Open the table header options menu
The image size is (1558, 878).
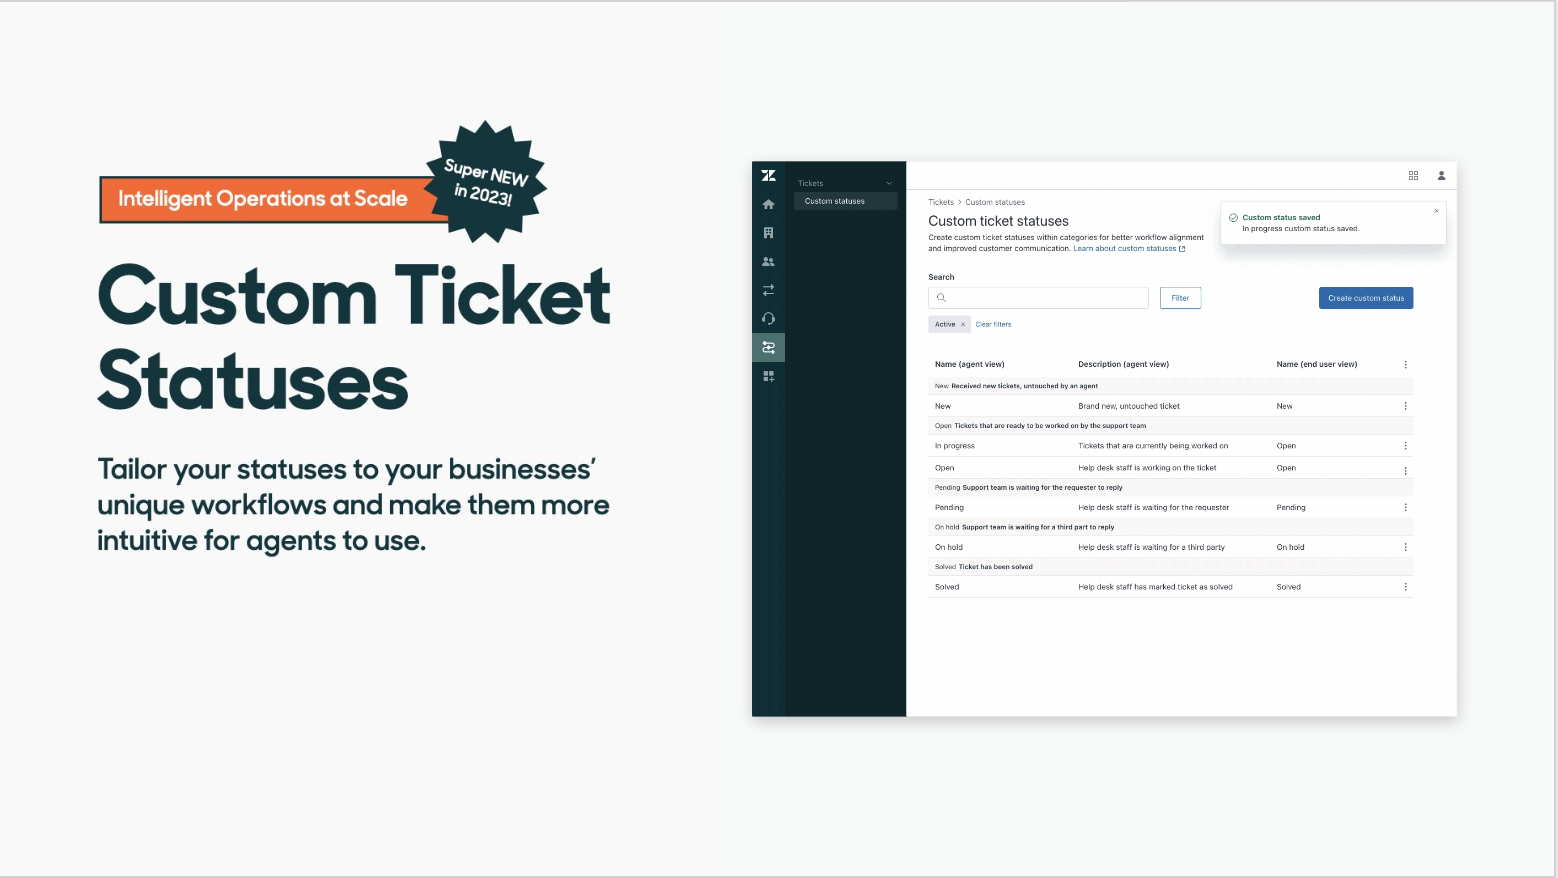(x=1405, y=365)
